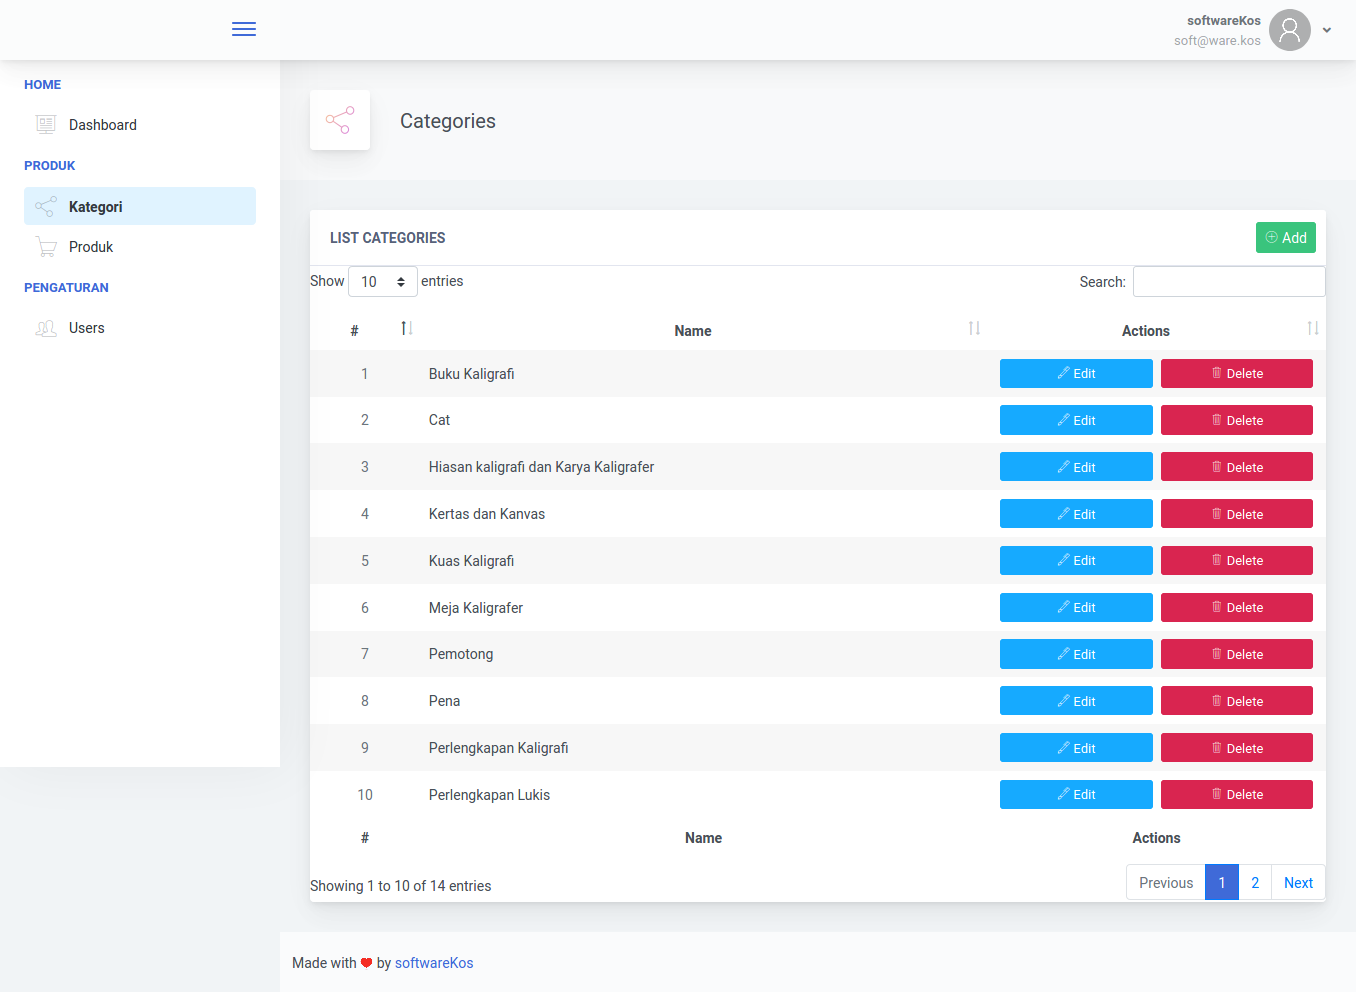Delete the Cat category

(1237, 420)
